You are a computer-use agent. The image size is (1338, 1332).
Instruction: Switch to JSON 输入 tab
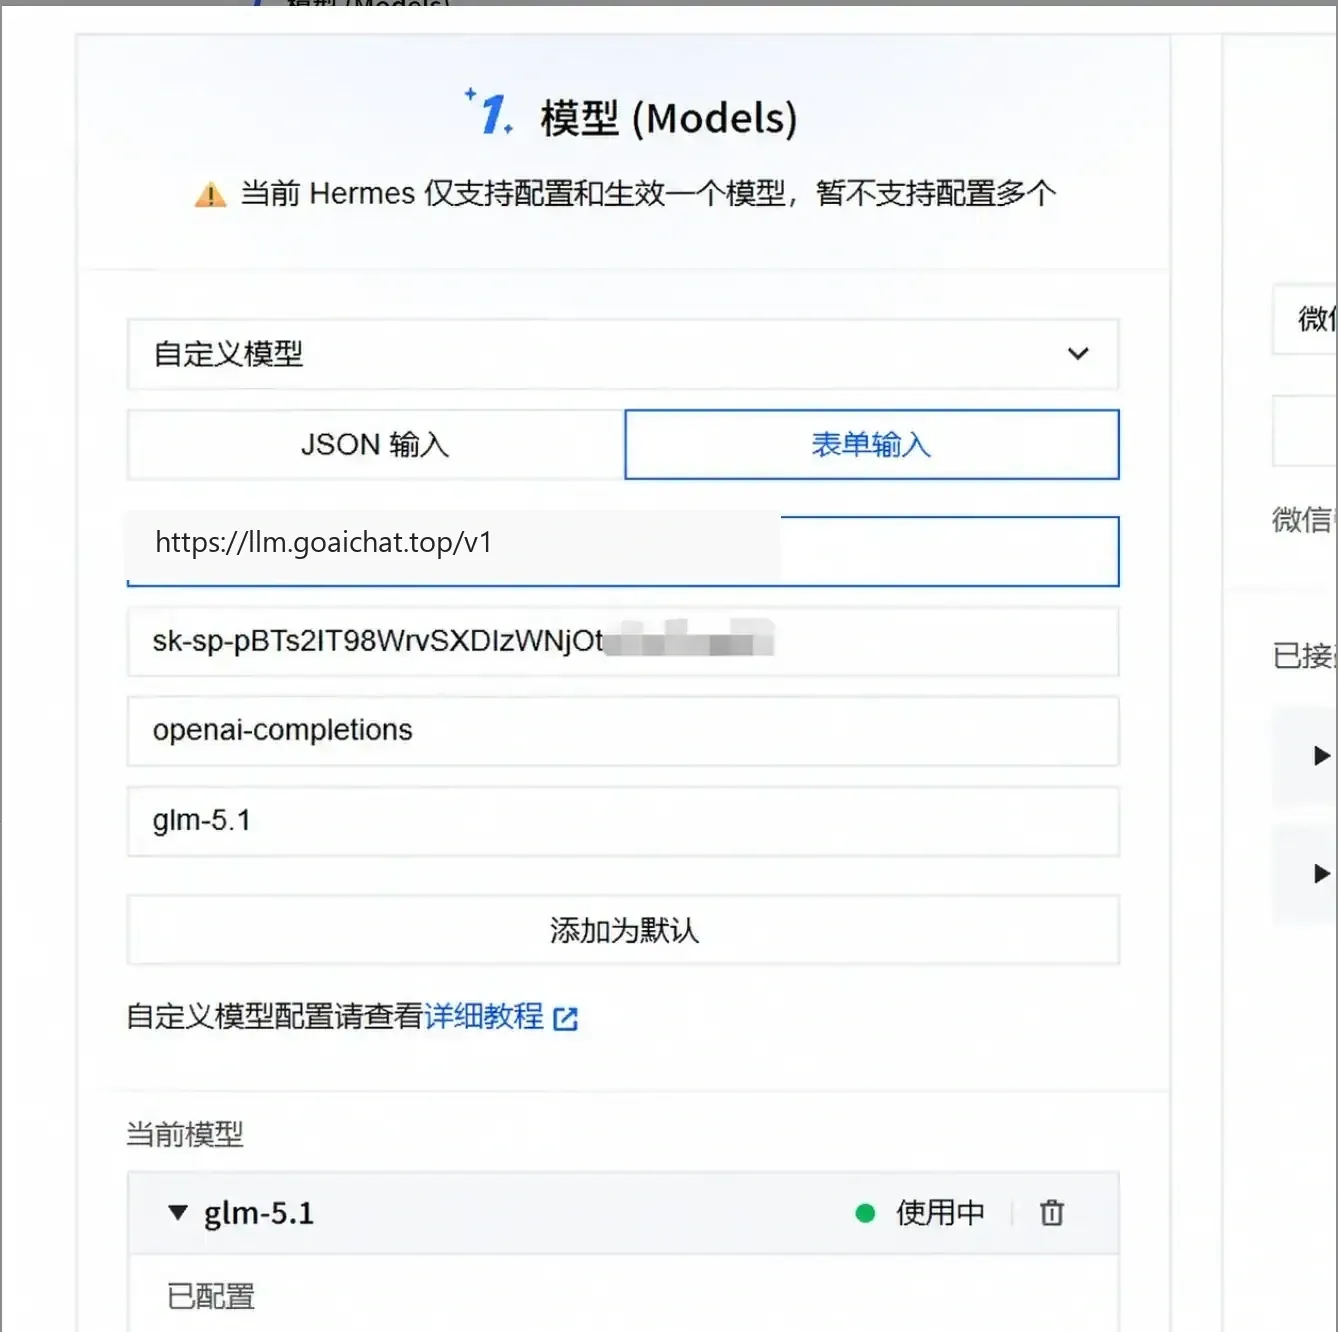point(376,444)
